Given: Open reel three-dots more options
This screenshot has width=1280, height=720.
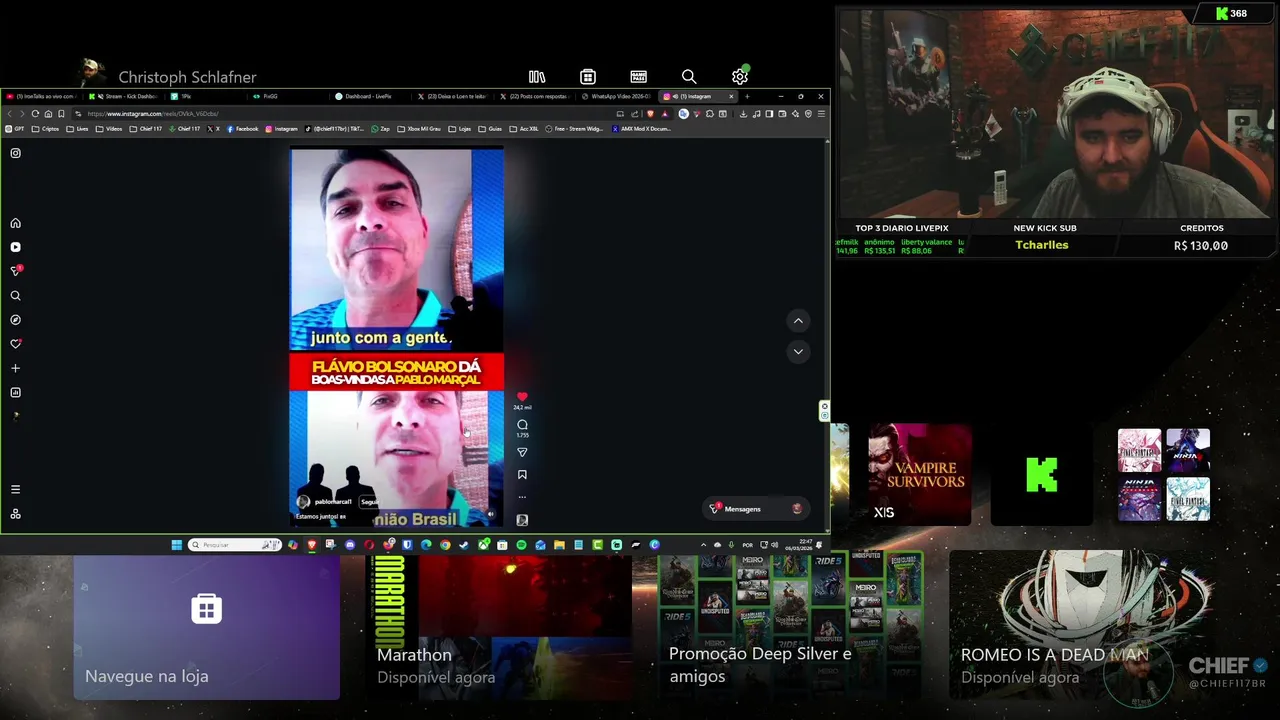Looking at the screenshot, I should [522, 497].
